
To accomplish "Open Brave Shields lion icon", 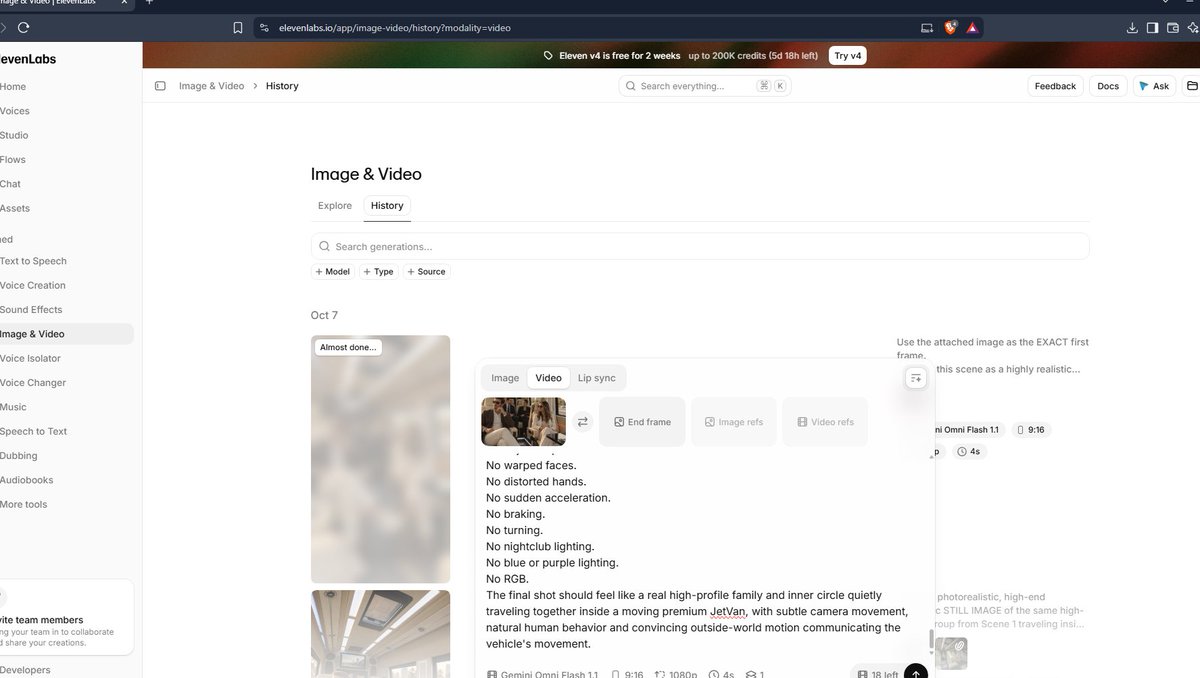I will coord(950,27).
